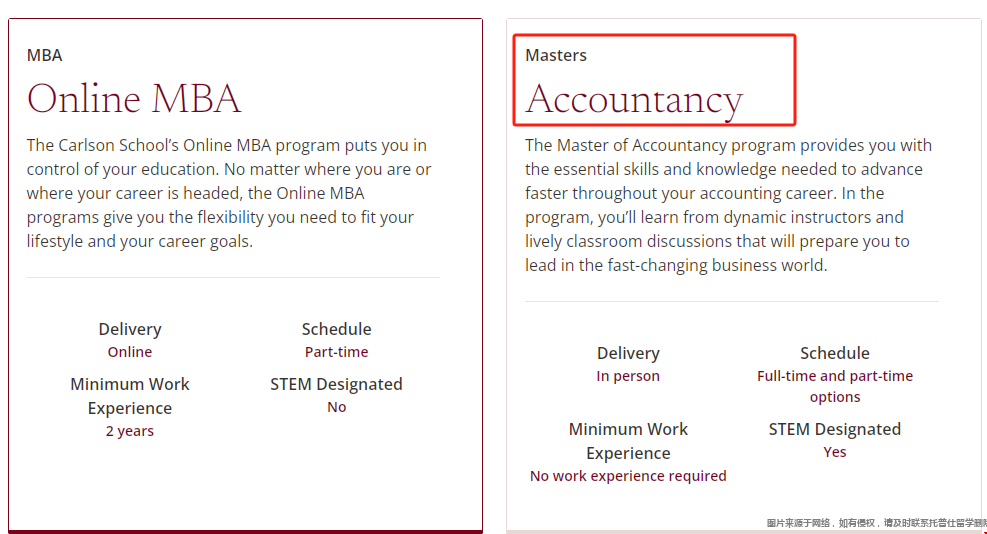Click STEM Designated label in MBA card
Viewport: 987px width, 534px height.
click(x=336, y=385)
